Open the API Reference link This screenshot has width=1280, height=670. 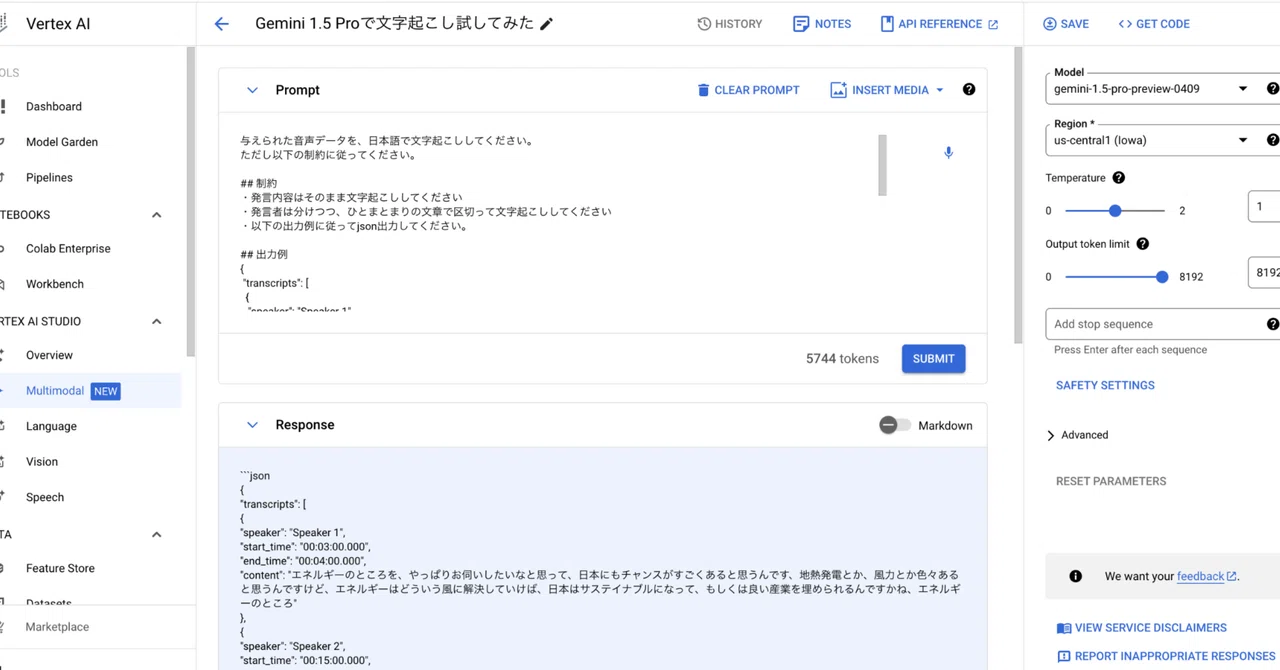tap(939, 24)
